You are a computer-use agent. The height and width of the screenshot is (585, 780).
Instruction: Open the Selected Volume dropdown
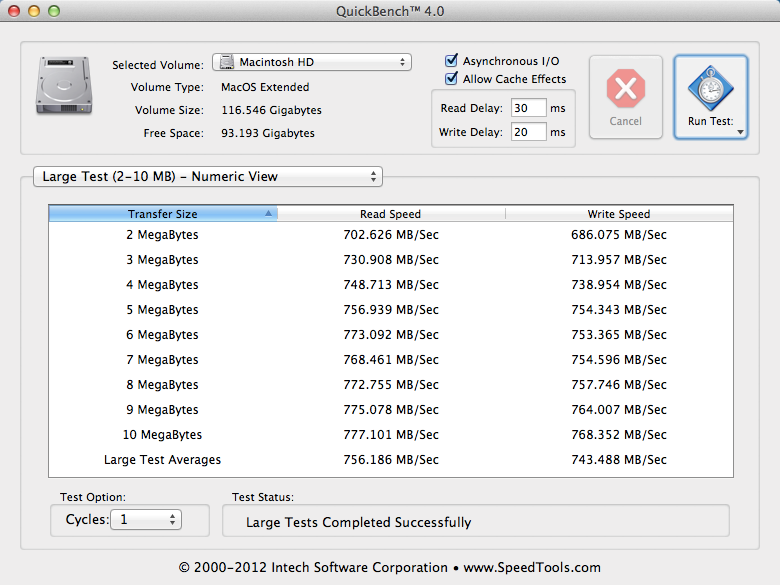point(313,62)
